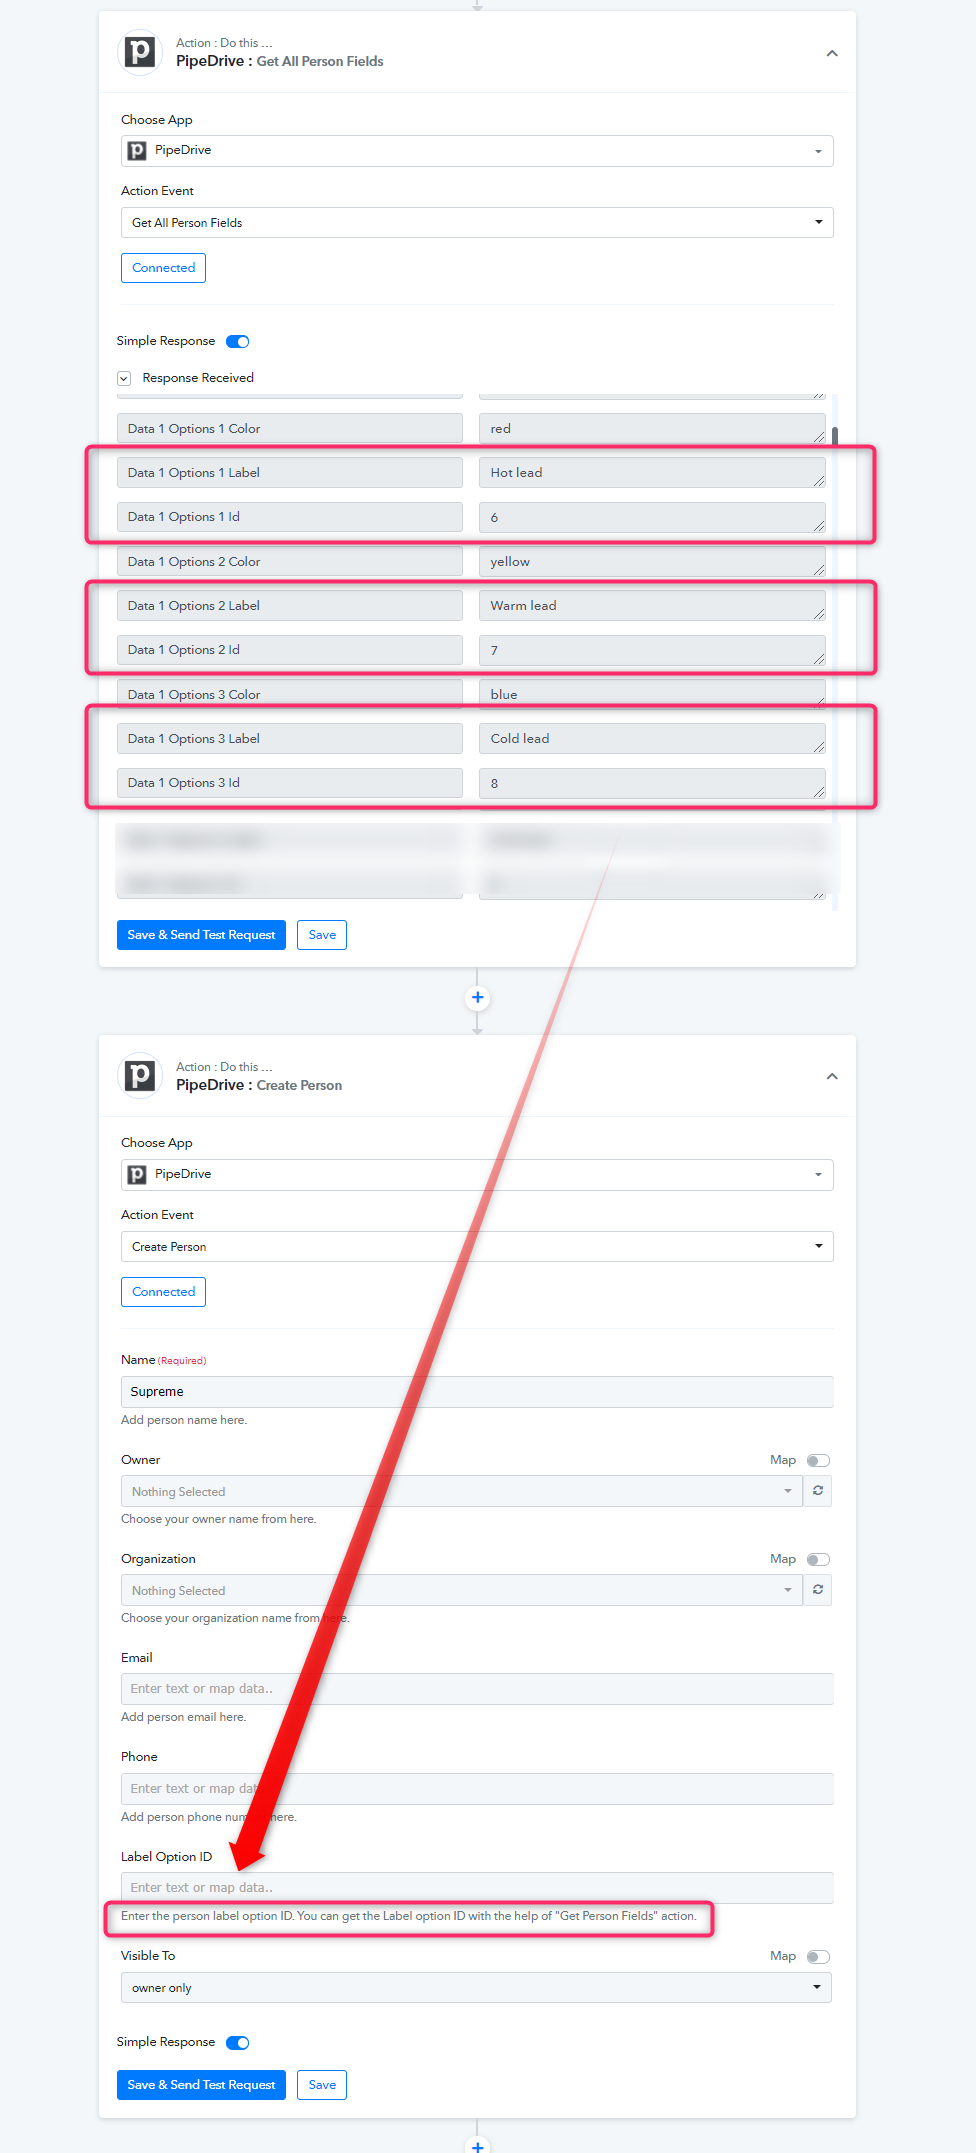Viewport: 976px width, 2153px height.
Task: Open the Organization Nothing Selected dropdown
Action: (x=461, y=1590)
